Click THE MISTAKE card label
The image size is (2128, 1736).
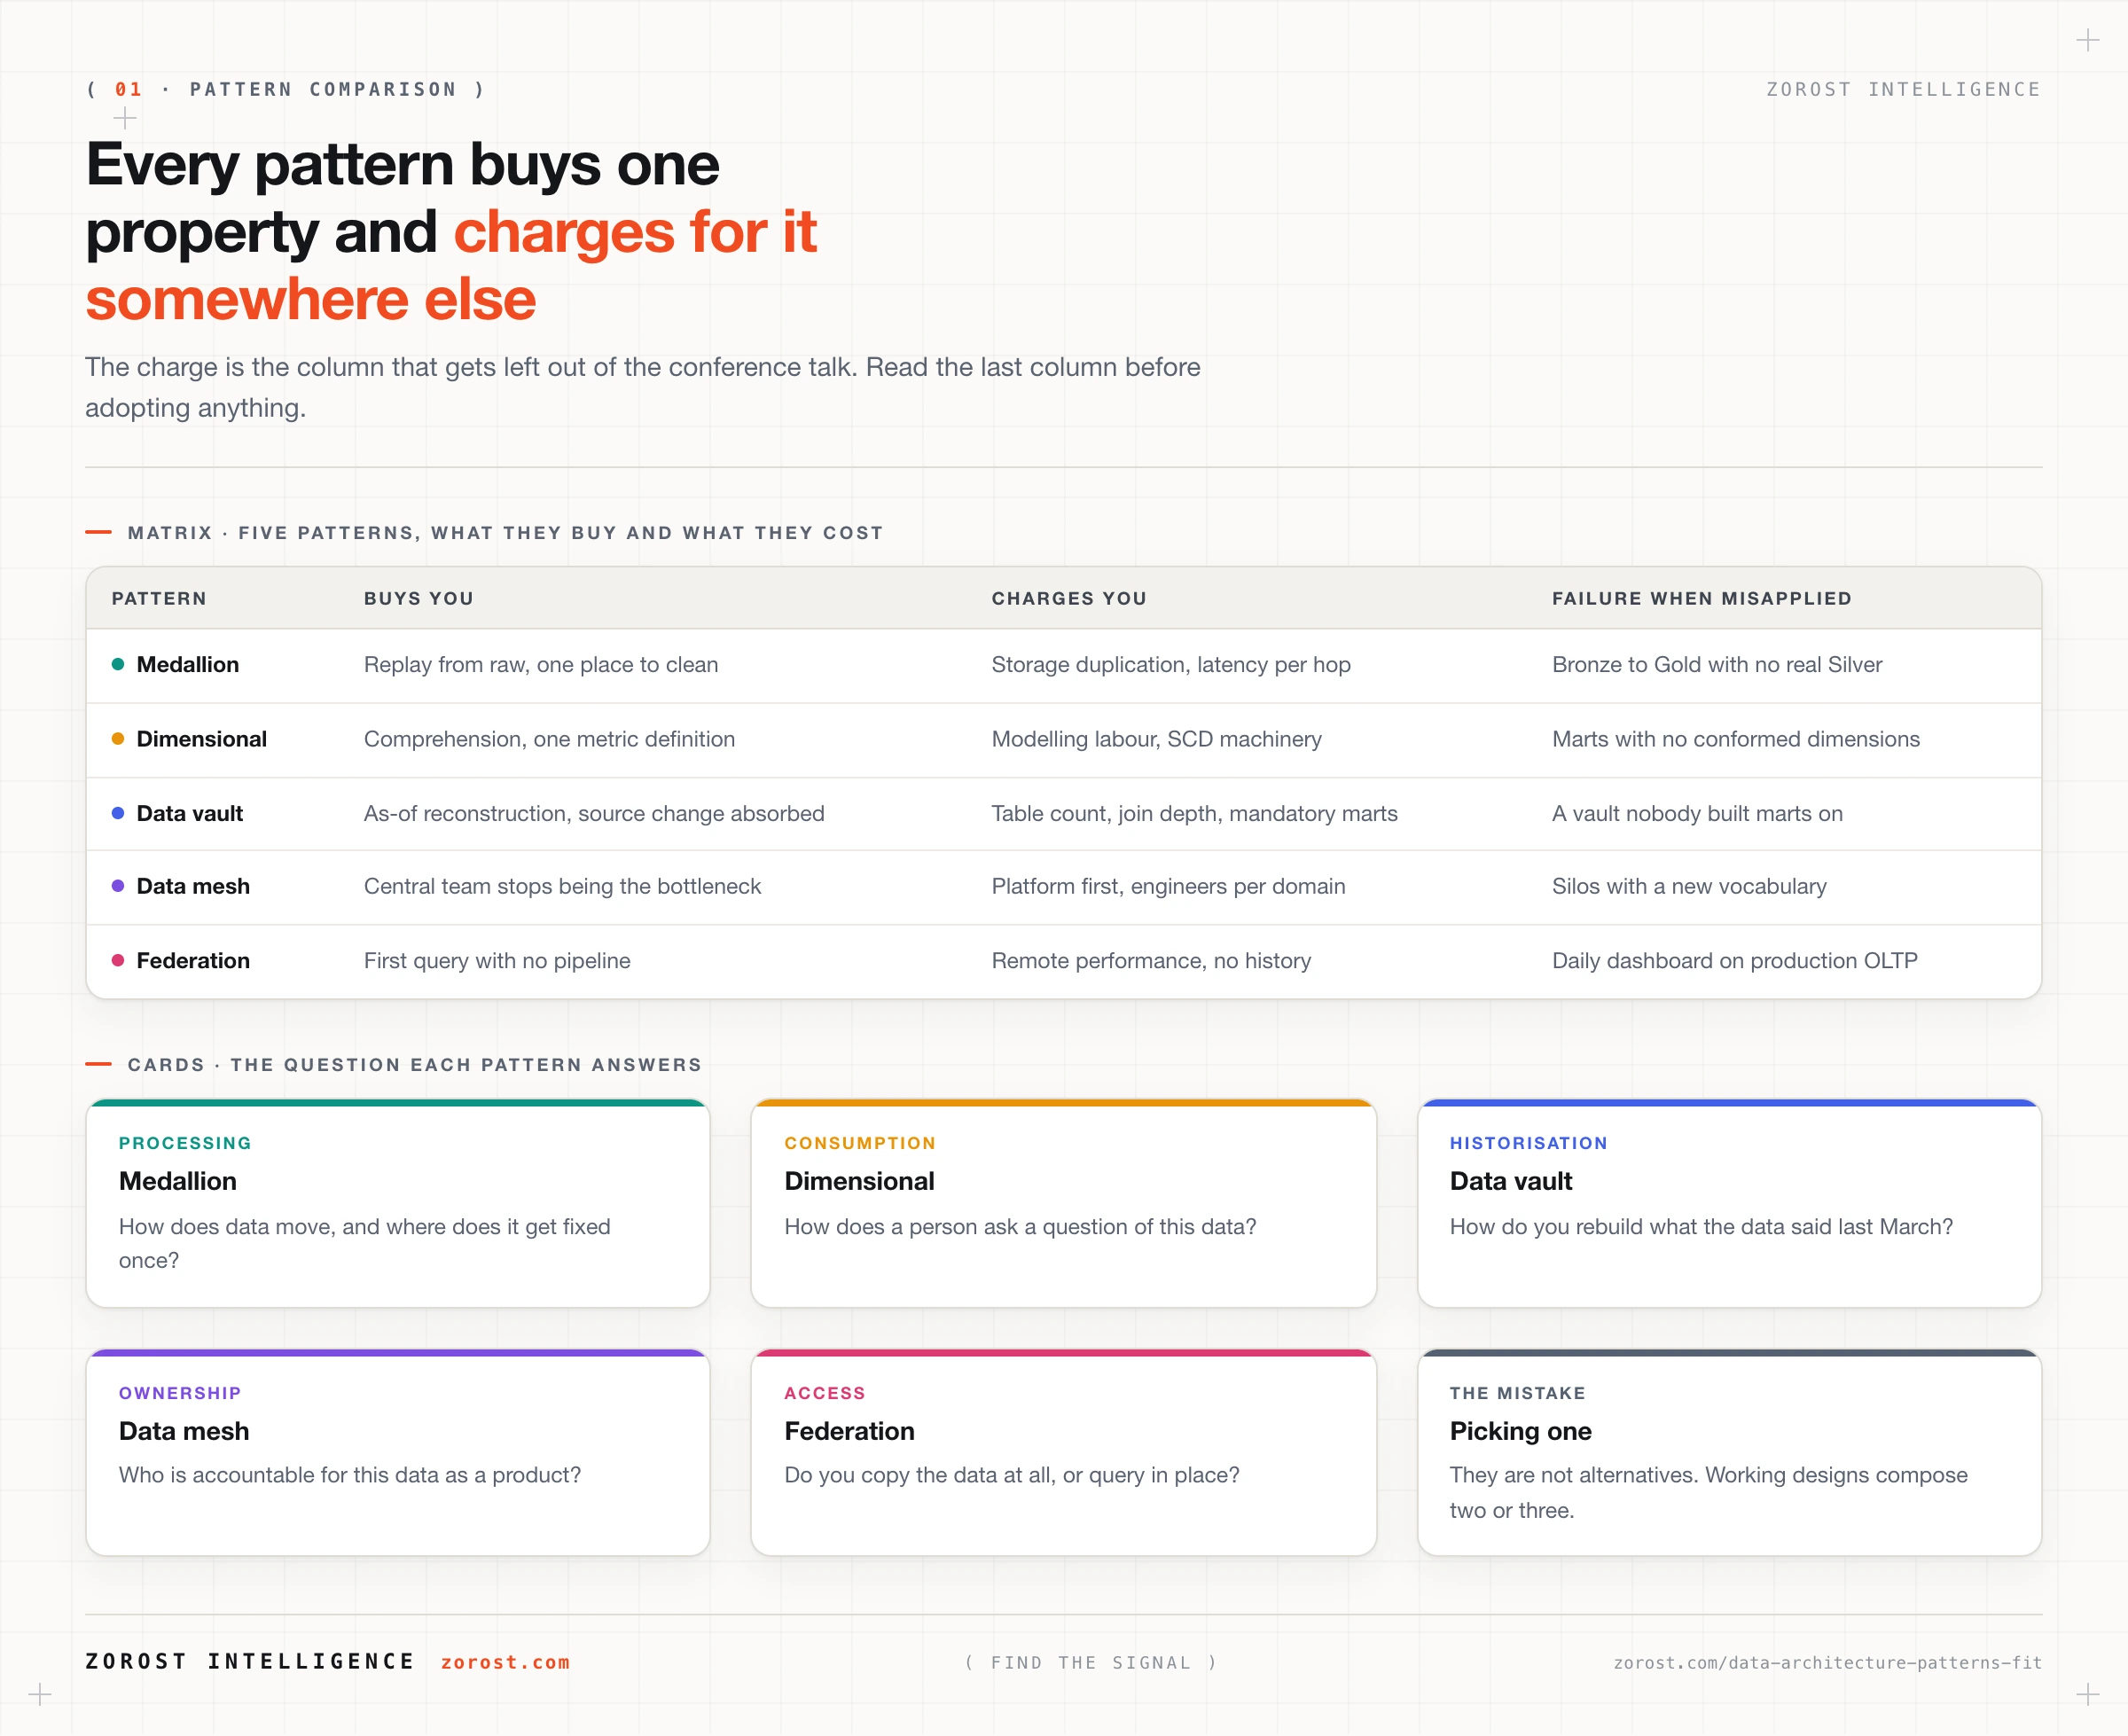tap(1517, 1393)
